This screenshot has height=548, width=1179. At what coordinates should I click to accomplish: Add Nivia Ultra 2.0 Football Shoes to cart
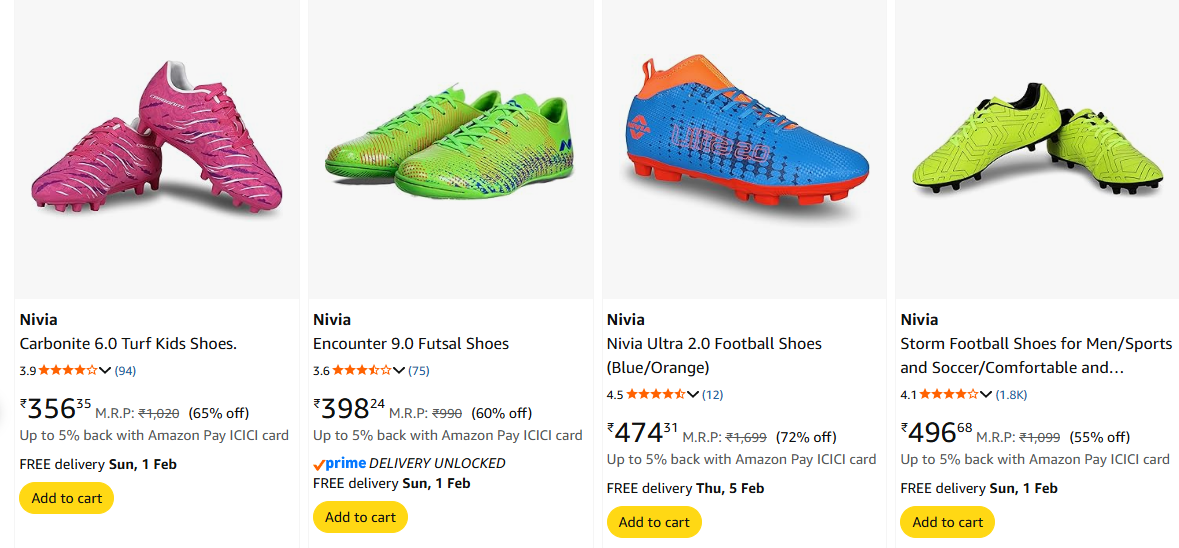(x=654, y=522)
